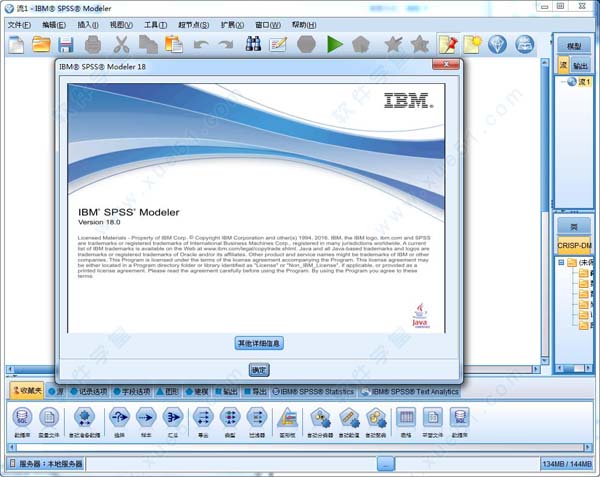Viewport: 600px width, 477px height.
Task: Click the blue round repository icon in toolbar
Action: point(525,44)
